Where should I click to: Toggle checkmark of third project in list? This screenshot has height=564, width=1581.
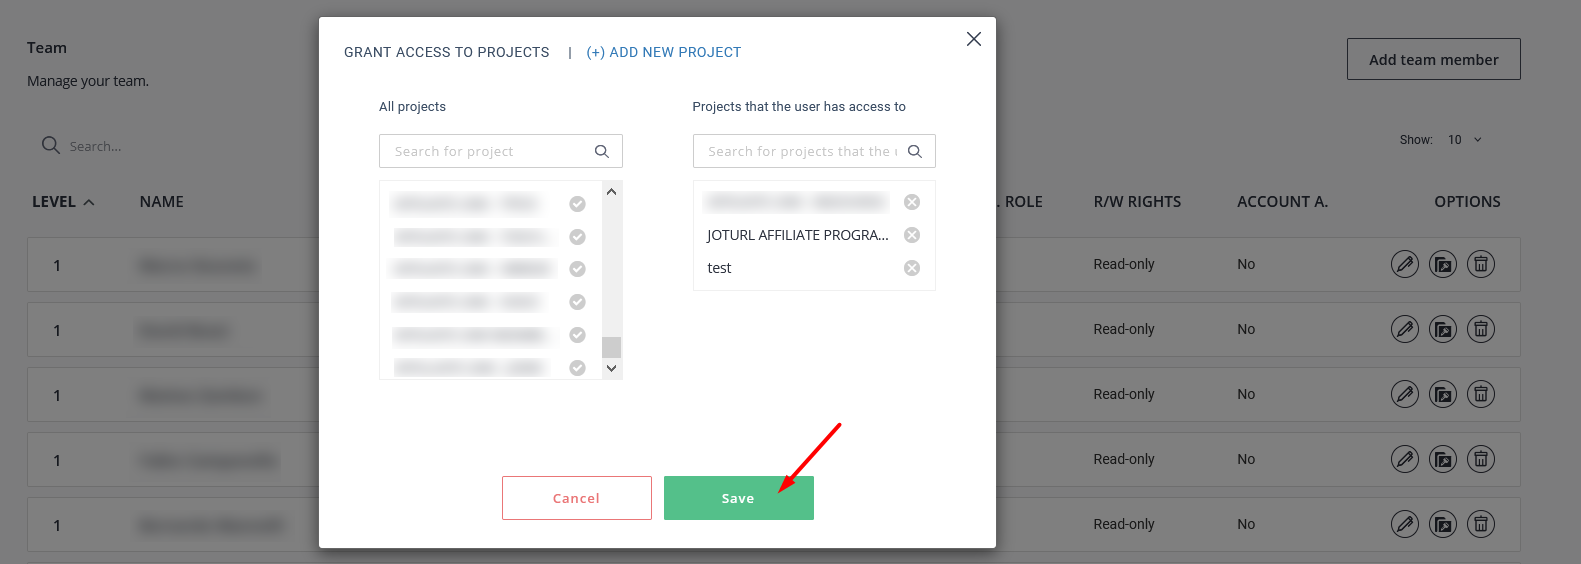coord(577,269)
